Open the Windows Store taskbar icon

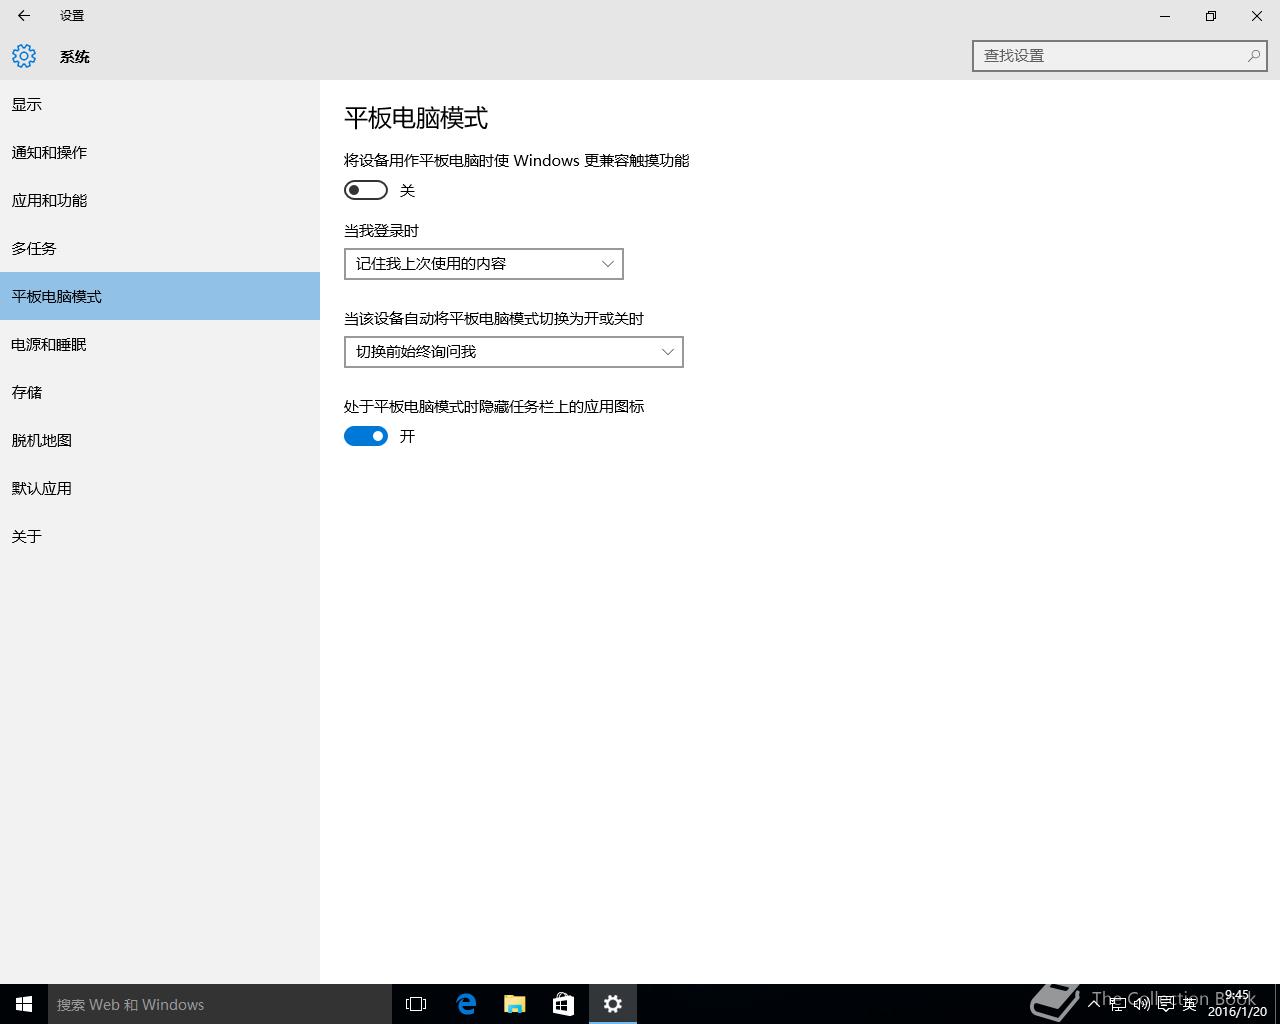pyautogui.click(x=563, y=1004)
